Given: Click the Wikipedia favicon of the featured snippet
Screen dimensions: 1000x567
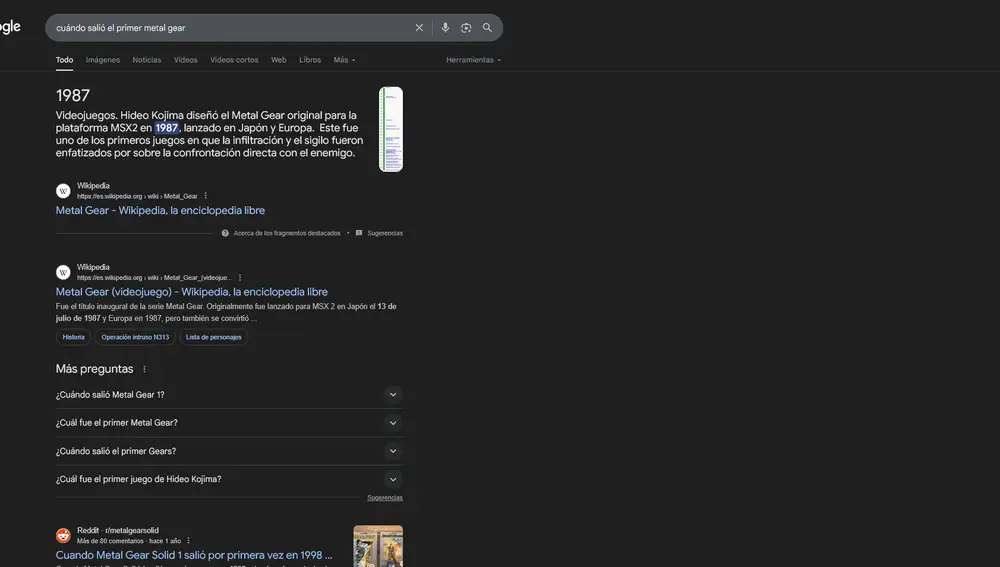Looking at the screenshot, I should (x=63, y=191).
